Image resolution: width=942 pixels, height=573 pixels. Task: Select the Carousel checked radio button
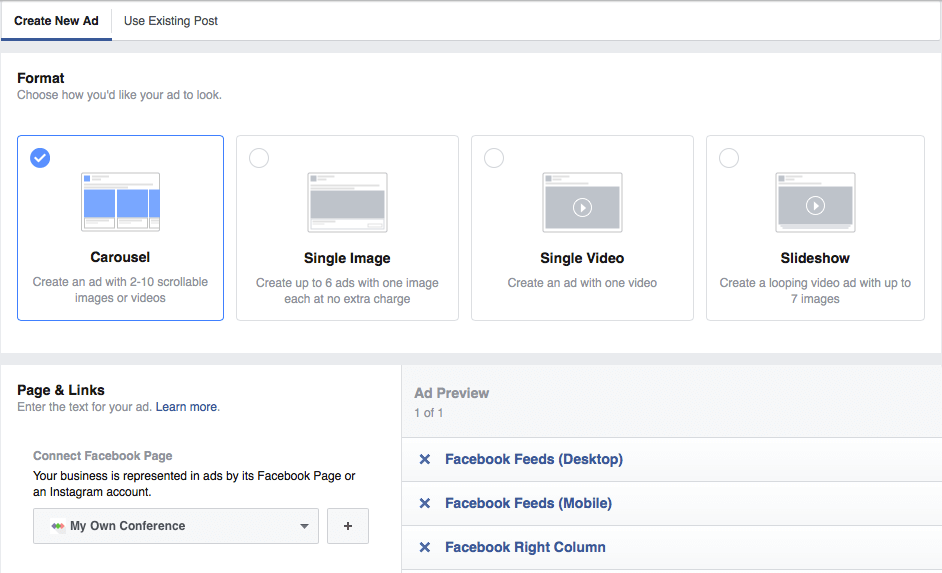coord(40,158)
